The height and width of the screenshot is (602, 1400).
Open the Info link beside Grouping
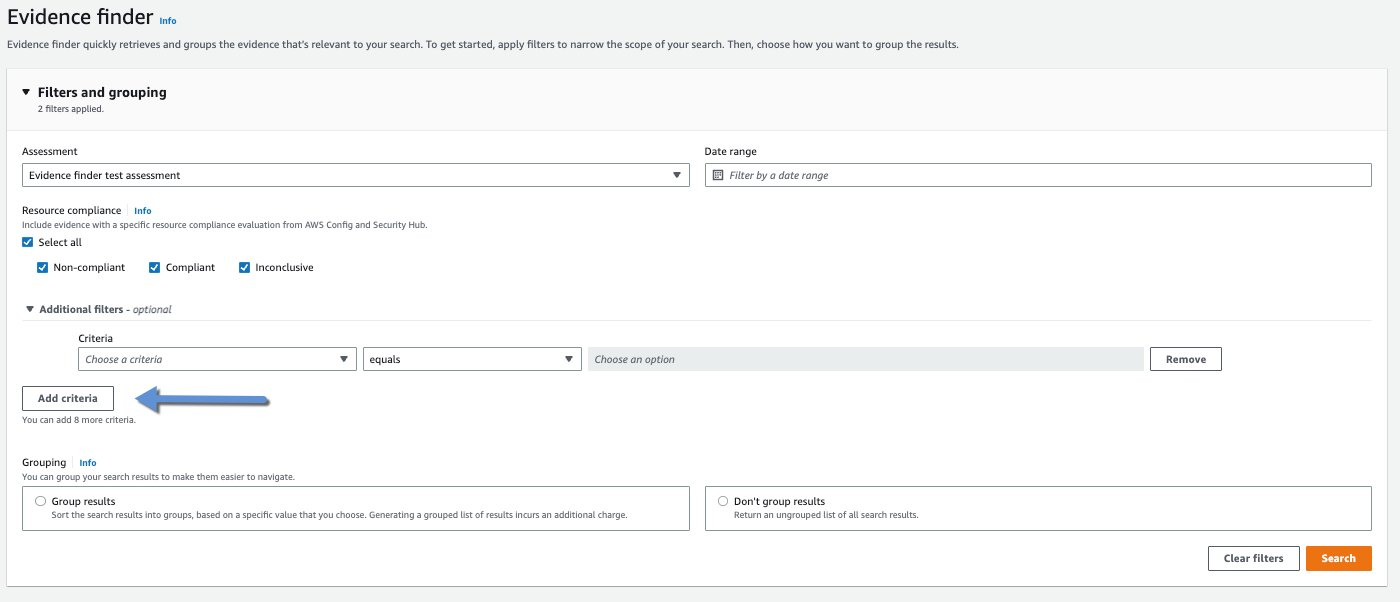pos(88,462)
